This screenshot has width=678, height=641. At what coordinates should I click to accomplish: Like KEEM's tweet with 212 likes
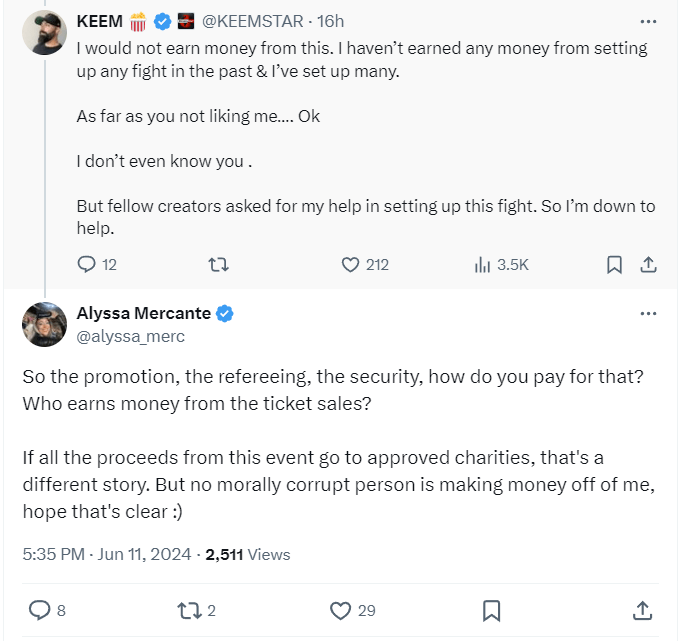[350, 265]
